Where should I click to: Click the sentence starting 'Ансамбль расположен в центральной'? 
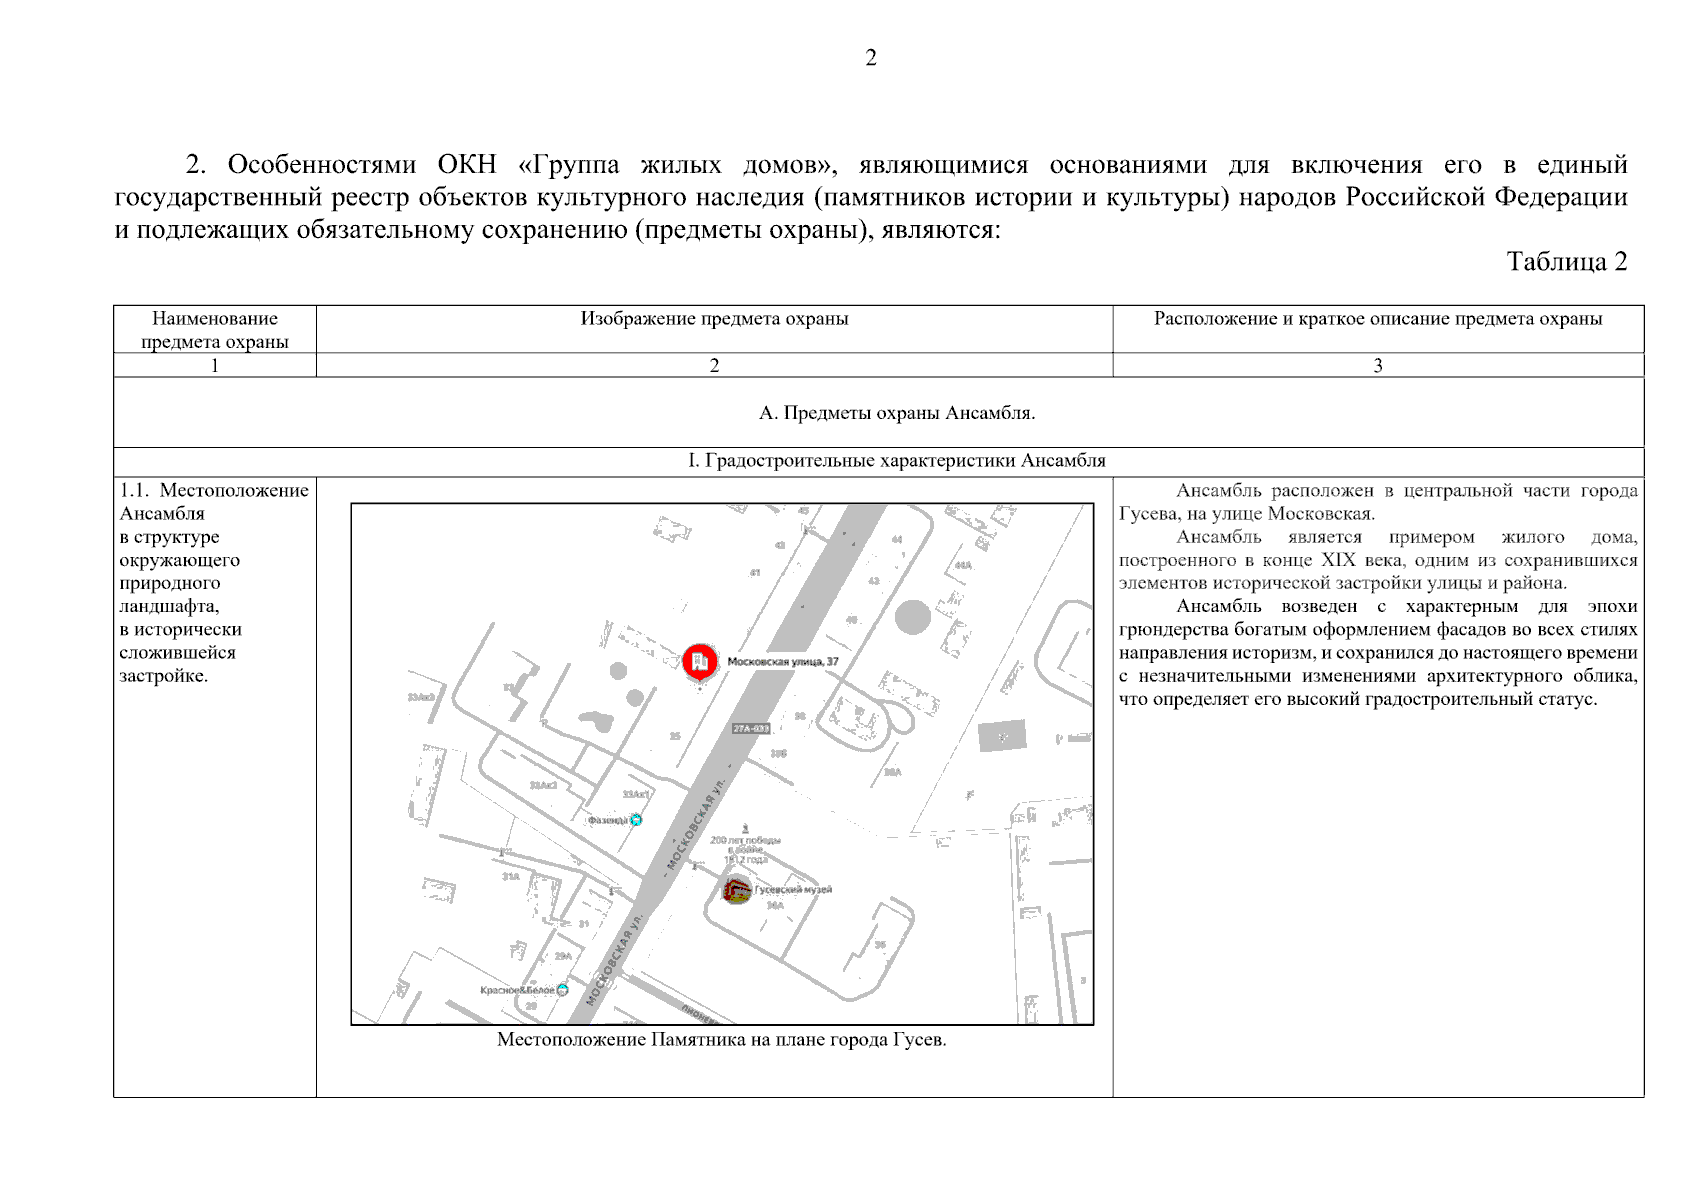1378,502
